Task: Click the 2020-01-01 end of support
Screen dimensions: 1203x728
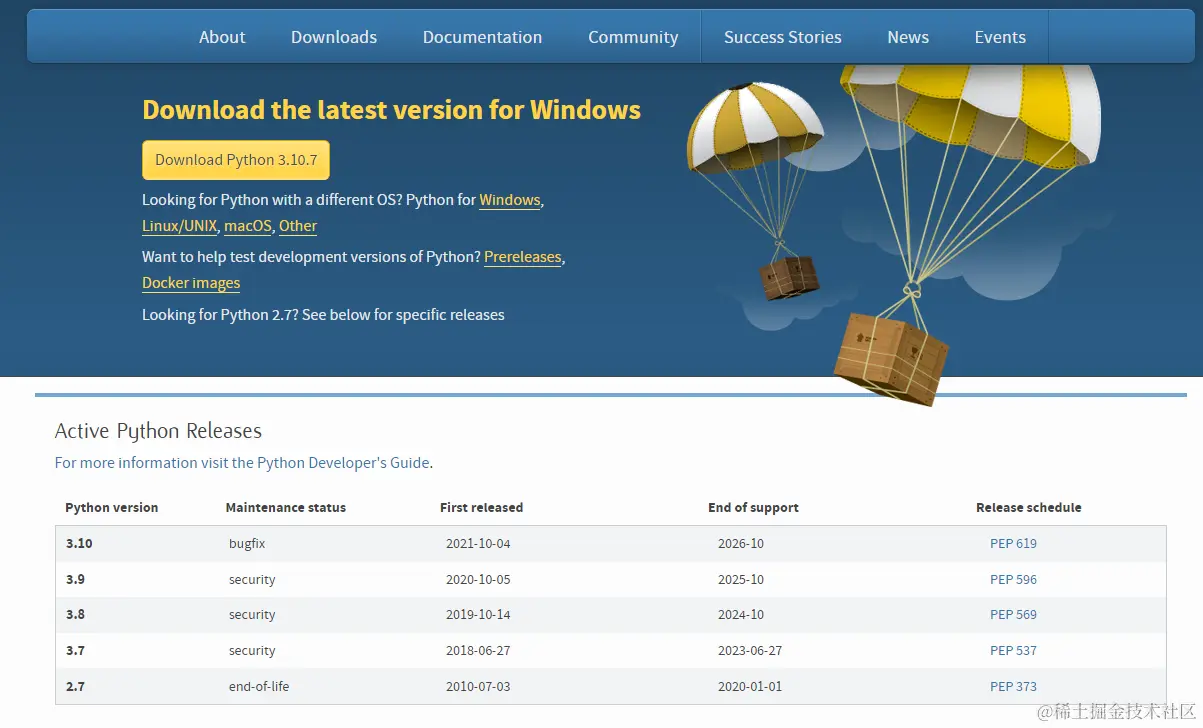Action: [x=750, y=687]
